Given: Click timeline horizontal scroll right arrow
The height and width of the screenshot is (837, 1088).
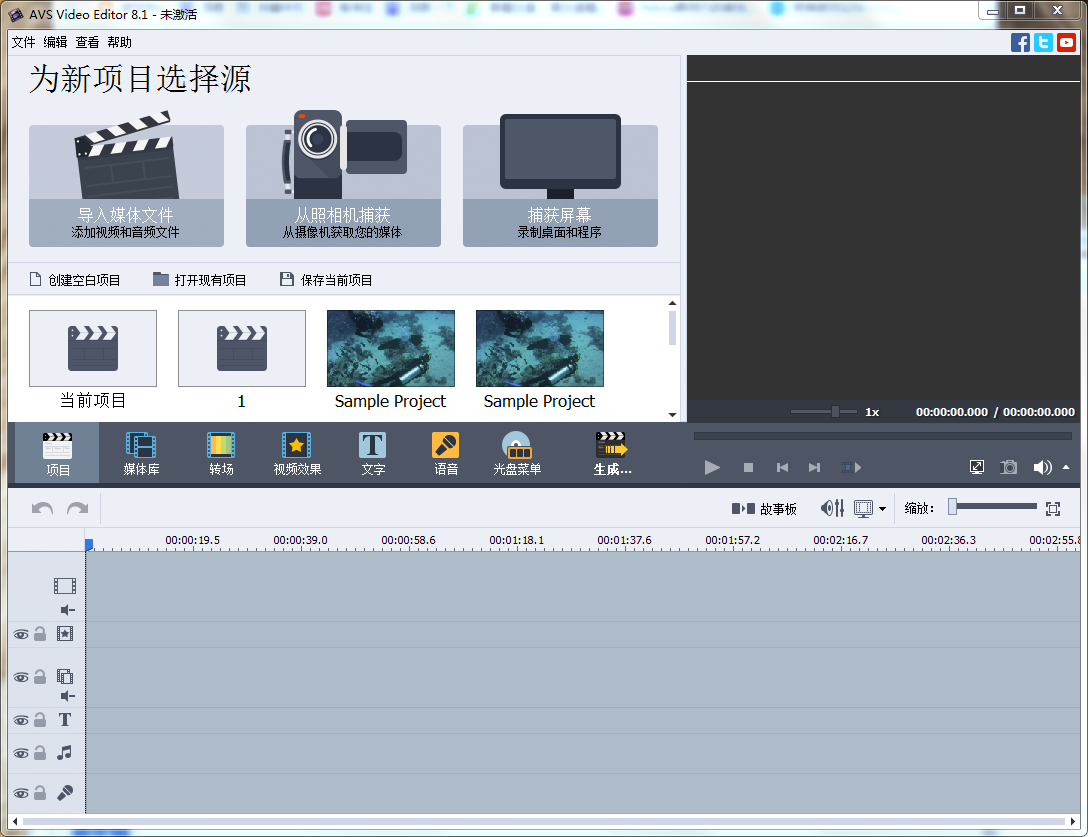Looking at the screenshot, I should [1073, 822].
